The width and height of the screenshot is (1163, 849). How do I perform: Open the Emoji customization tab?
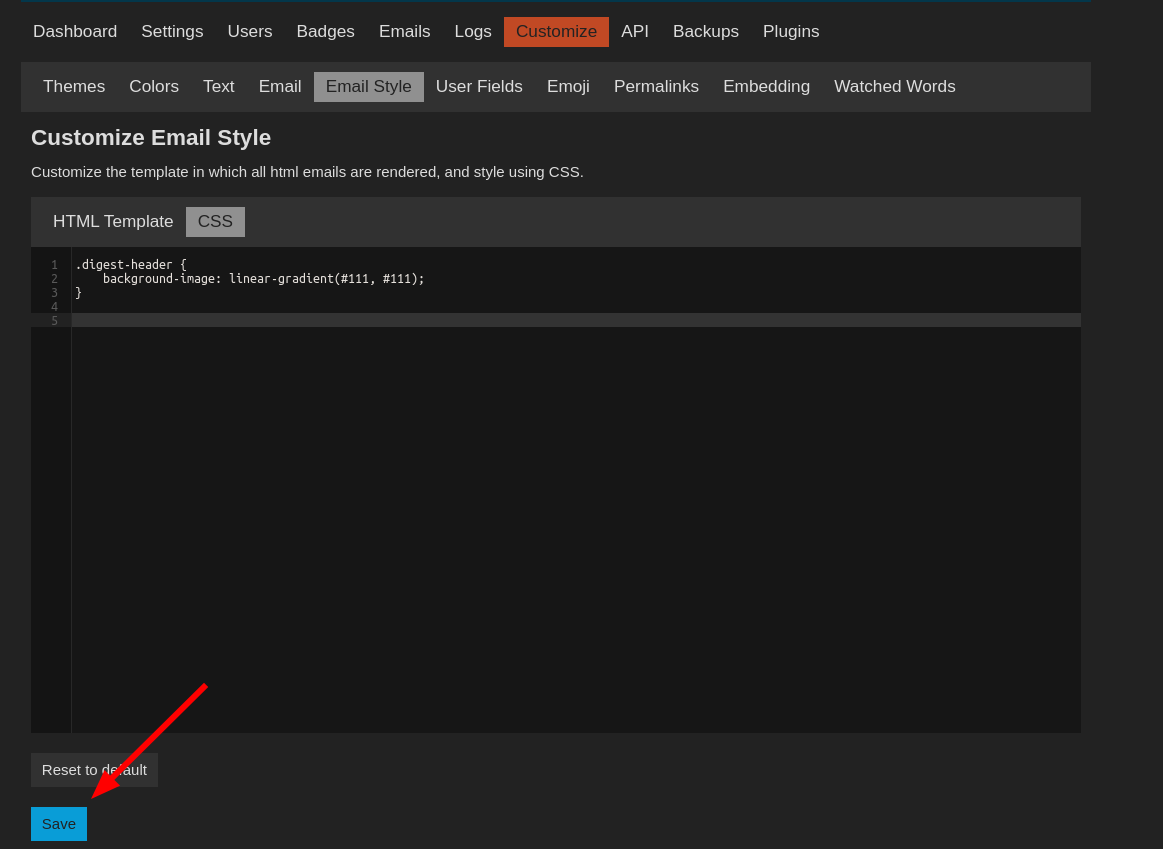[568, 87]
